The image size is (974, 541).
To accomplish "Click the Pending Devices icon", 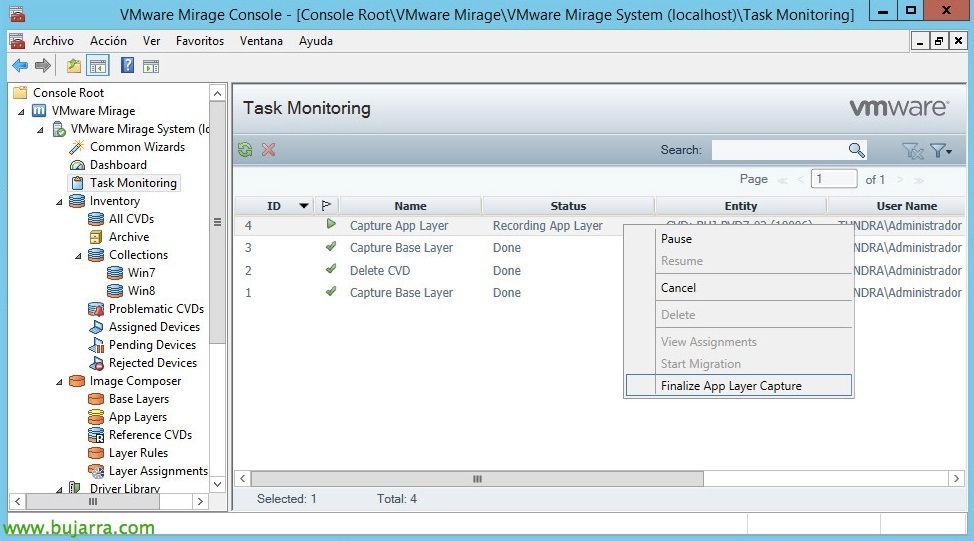I will point(96,345).
